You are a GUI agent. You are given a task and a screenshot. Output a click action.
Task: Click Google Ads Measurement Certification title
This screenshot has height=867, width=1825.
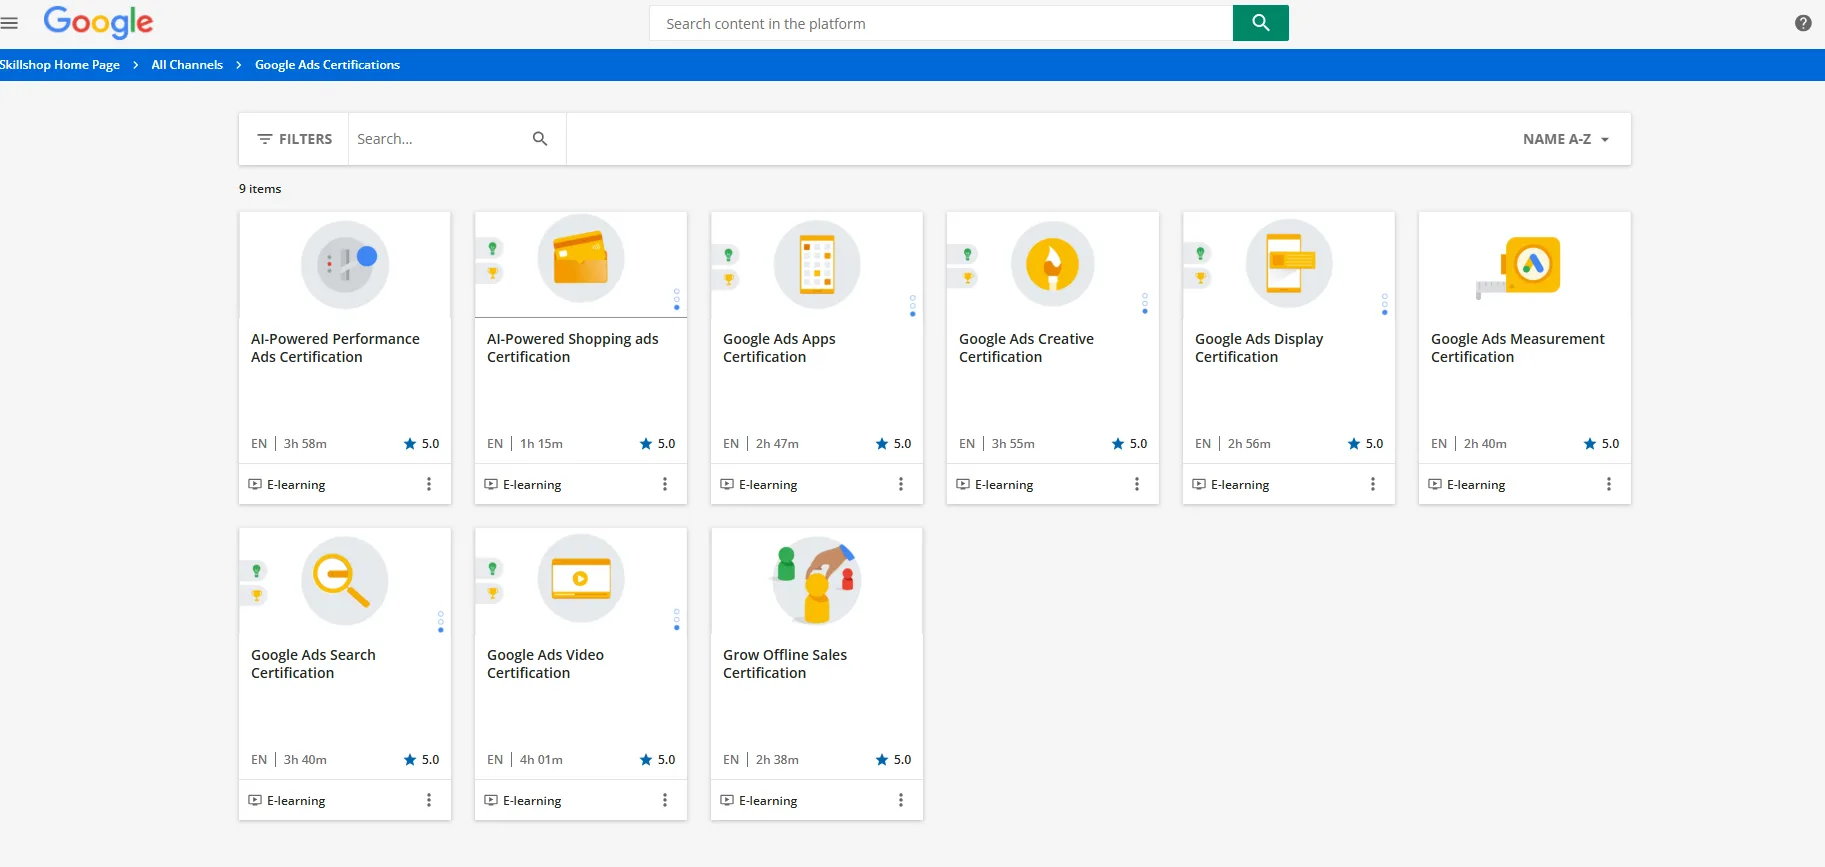[1518, 348]
